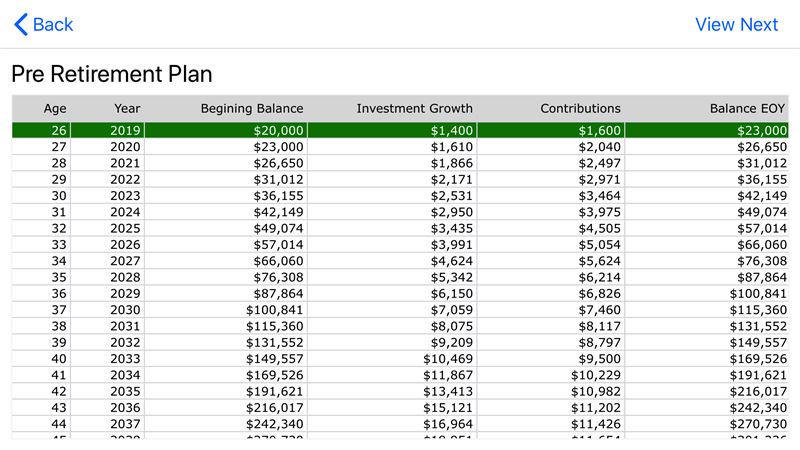The width and height of the screenshot is (800, 450).
Task: Click contributions $2,971 cell
Action: pos(551,179)
